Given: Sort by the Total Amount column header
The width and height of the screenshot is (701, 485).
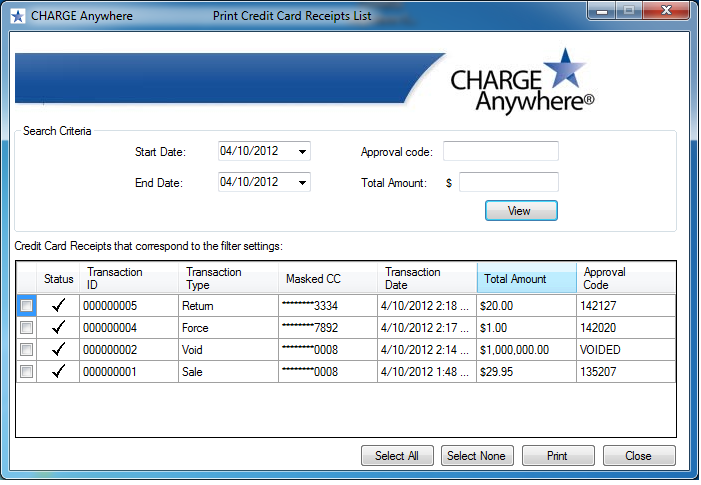Looking at the screenshot, I should (526, 279).
